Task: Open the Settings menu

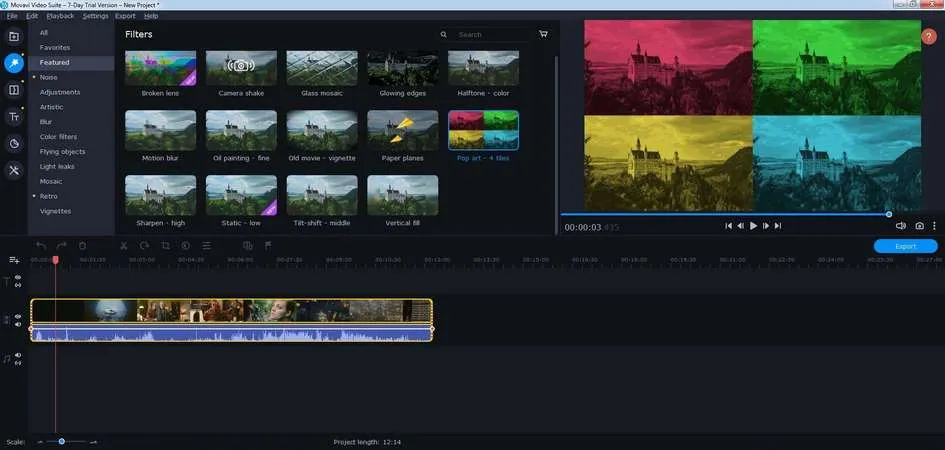Action: pyautogui.click(x=95, y=16)
